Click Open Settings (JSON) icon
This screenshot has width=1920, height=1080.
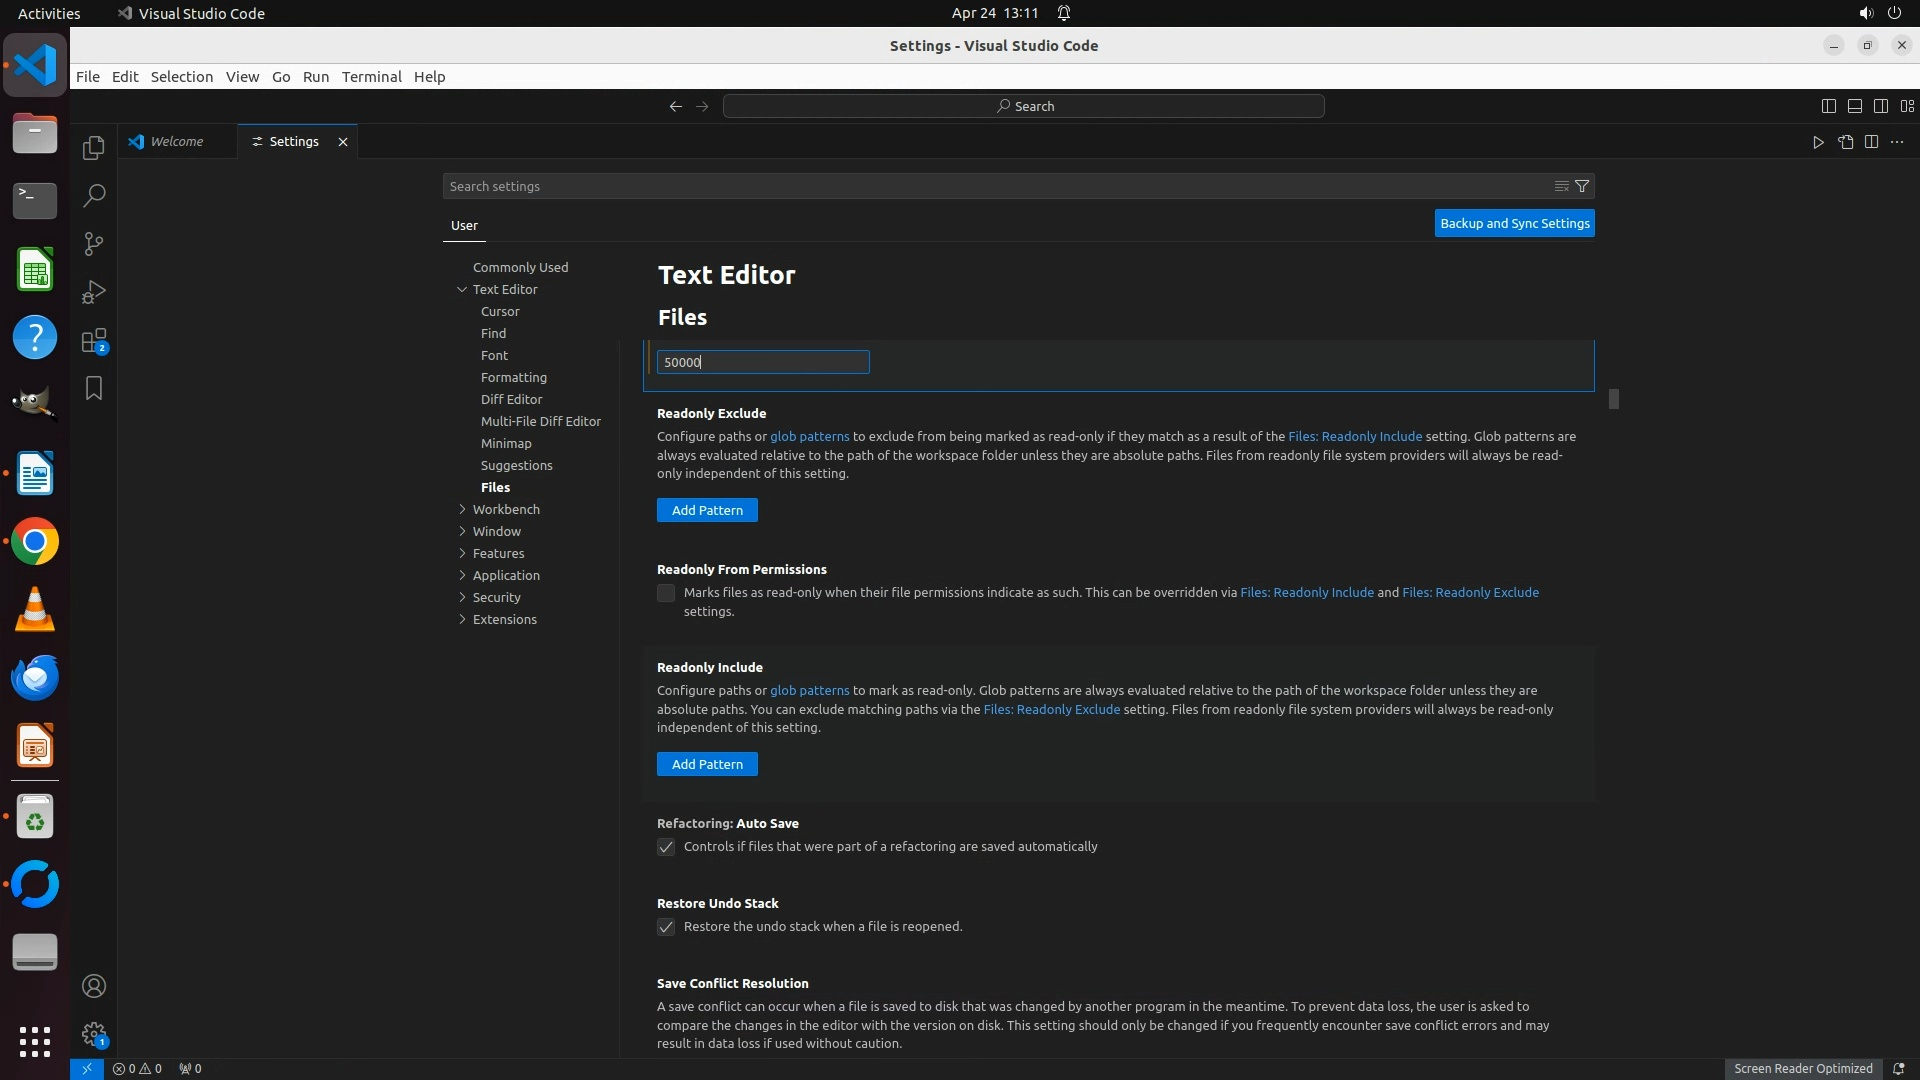click(1845, 142)
